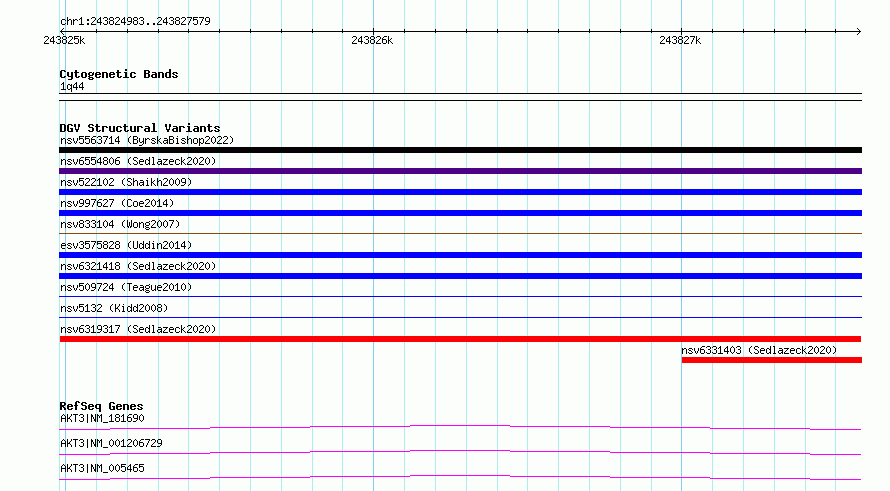This screenshot has height=491, width=890.
Task: Click the blue bar under nsv6321418
Action: point(460,276)
